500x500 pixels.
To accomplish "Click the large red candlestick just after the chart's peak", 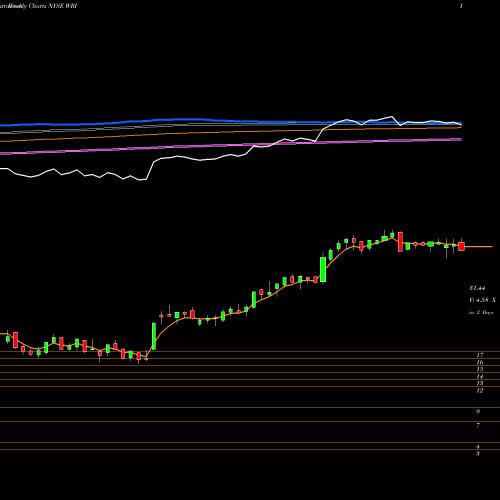I will (x=400, y=242).
